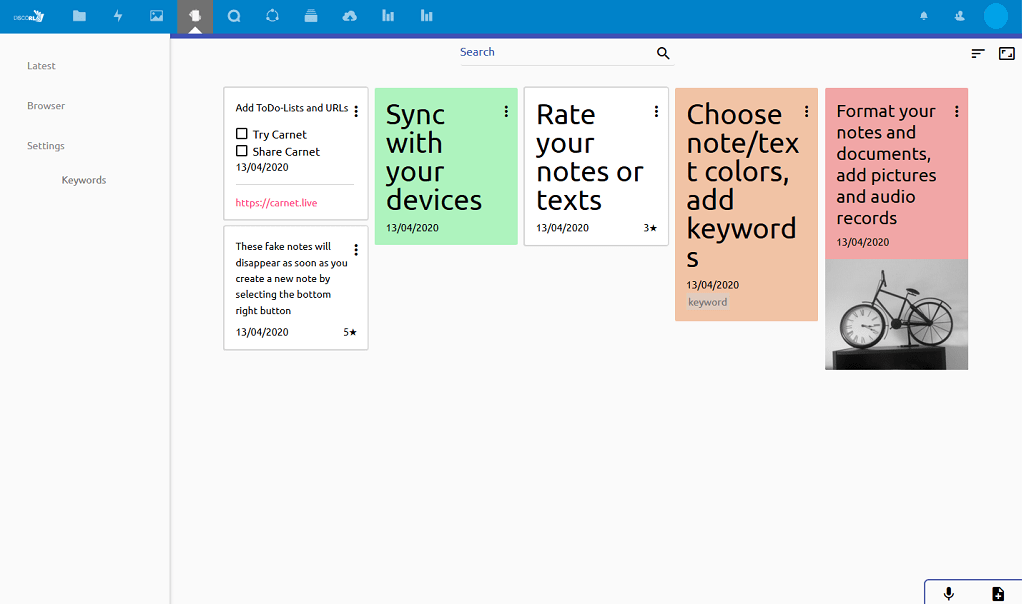
Task: Open the https://carnet.live link
Action: [x=276, y=203]
